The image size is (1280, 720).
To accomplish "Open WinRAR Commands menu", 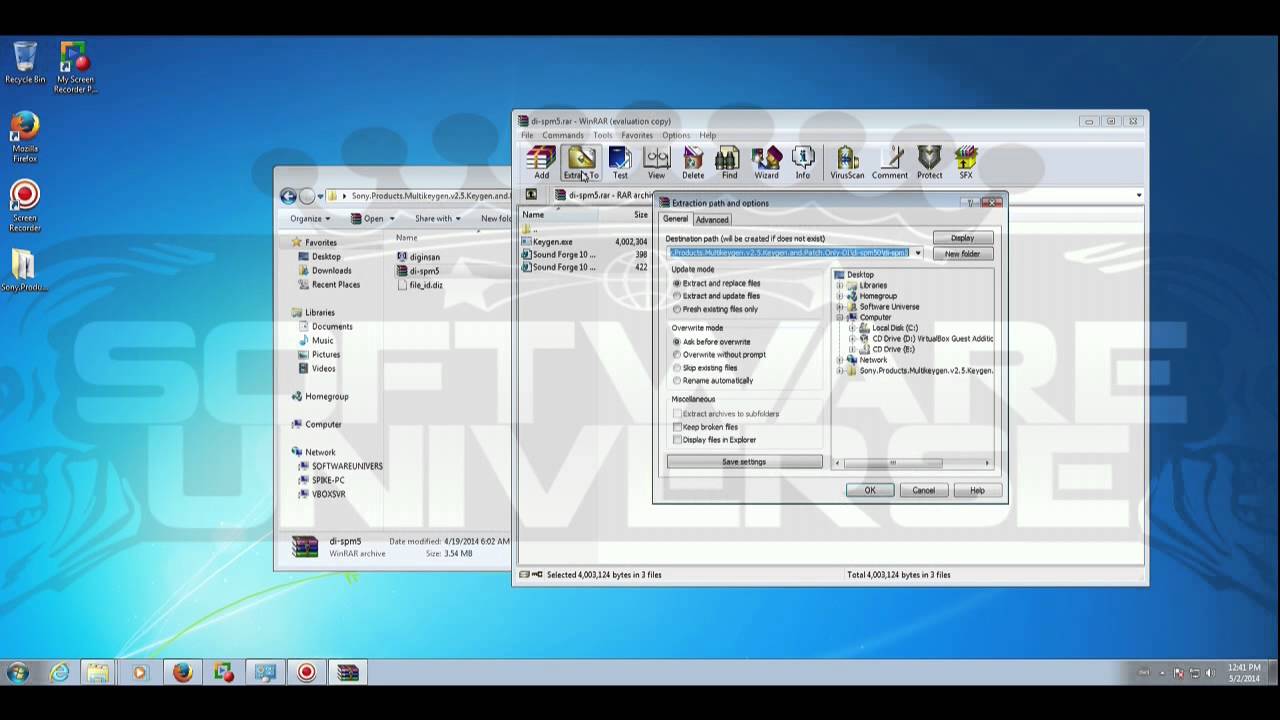I will pyautogui.click(x=563, y=135).
